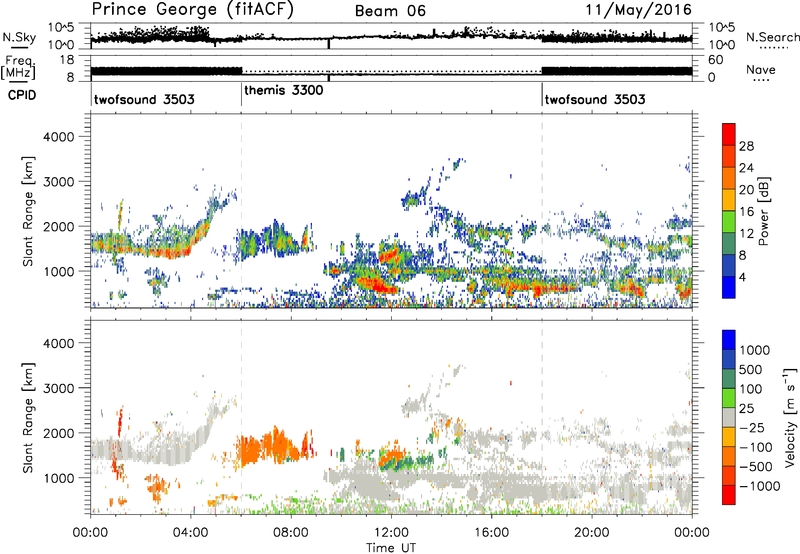Click the '08:00' time tick label
The width and height of the screenshot is (800, 554).
pyautogui.click(x=291, y=533)
